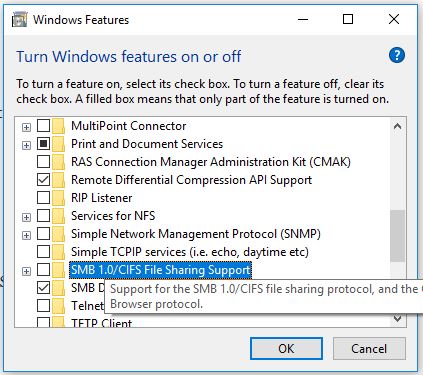Click the Windows Features title bar icon
The height and width of the screenshot is (375, 423).
(19, 20)
